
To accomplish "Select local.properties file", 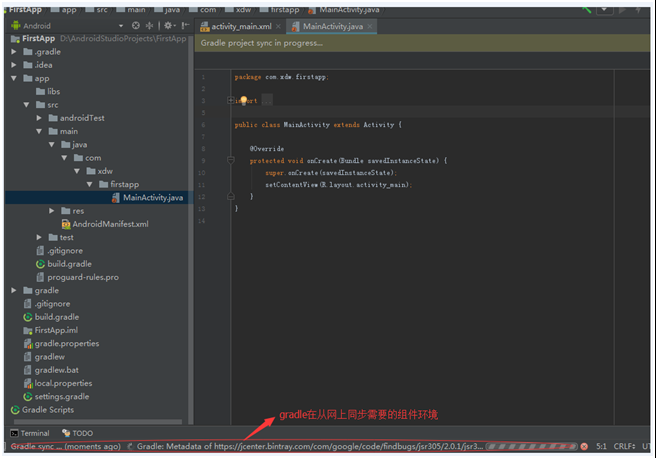I will coord(58,383).
